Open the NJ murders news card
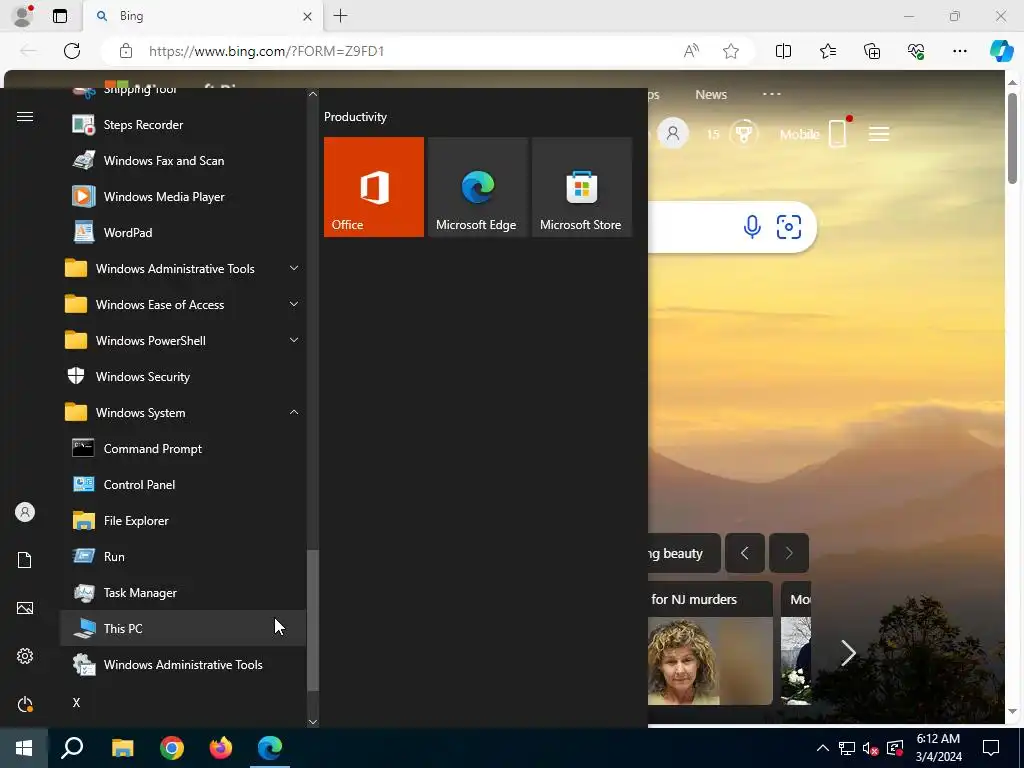Screen dimensions: 1024x768 [710, 643]
